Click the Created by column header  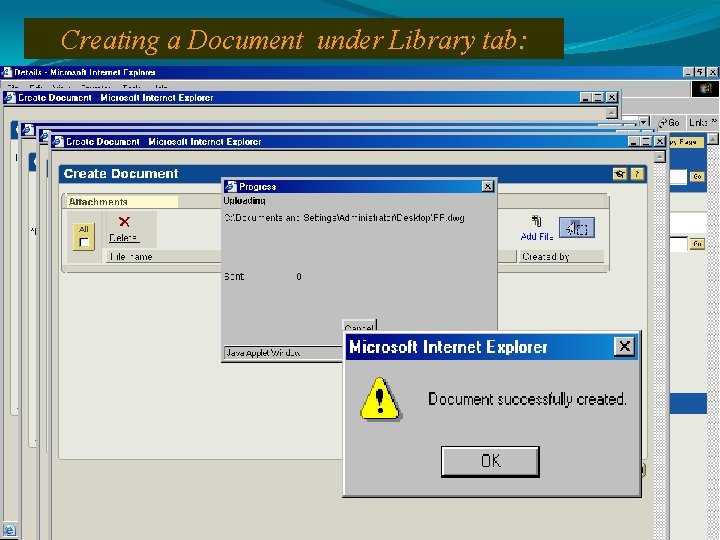[561, 257]
